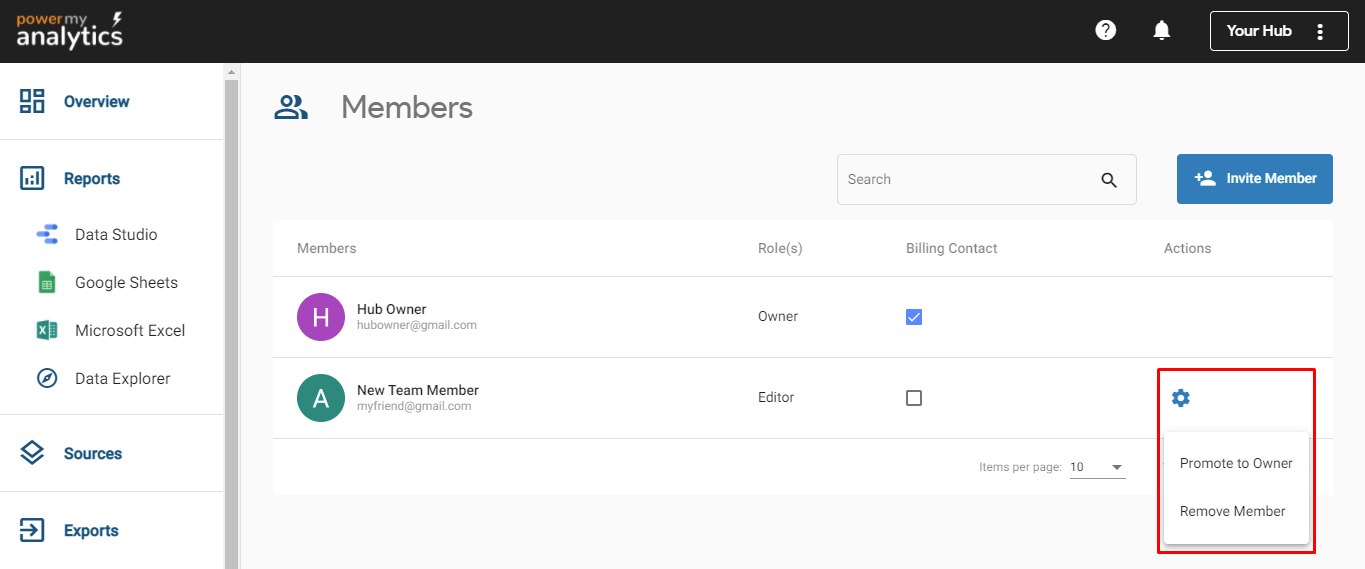Open Microsoft Excel reports

click(129, 331)
